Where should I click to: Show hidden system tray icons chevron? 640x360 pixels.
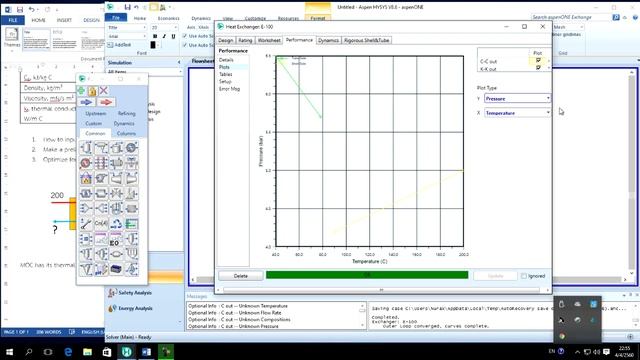coord(577,352)
